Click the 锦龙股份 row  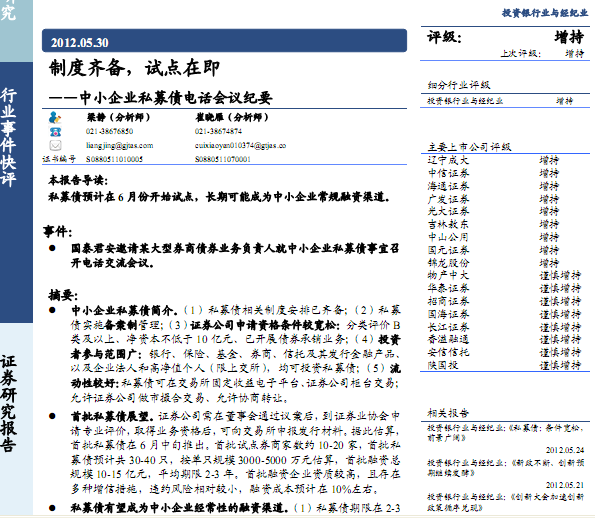point(505,263)
